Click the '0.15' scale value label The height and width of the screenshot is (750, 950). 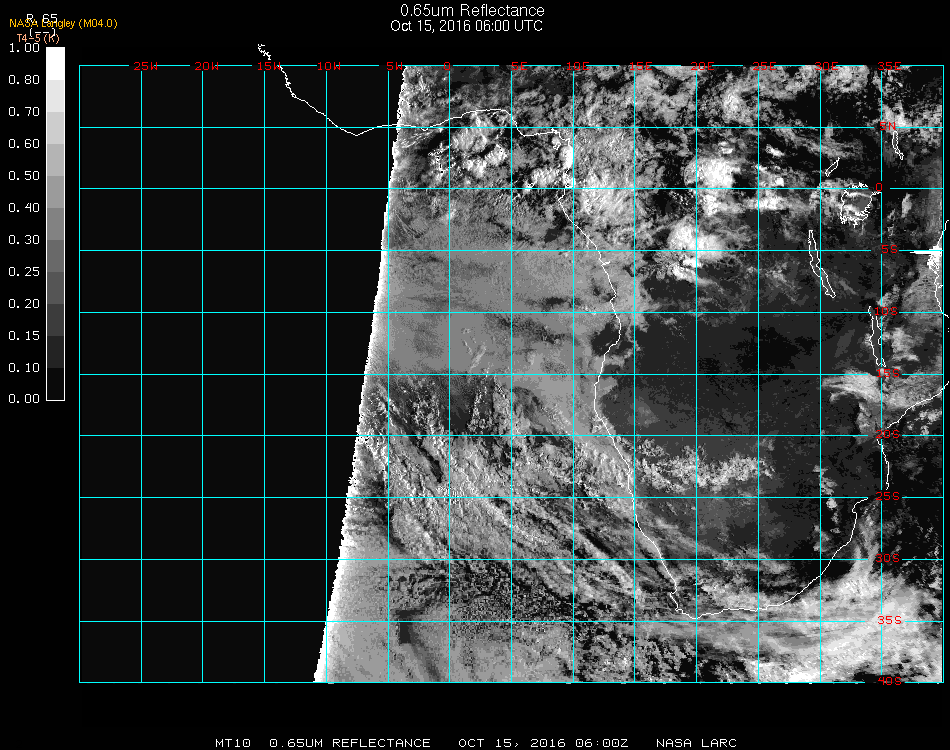click(x=24, y=336)
